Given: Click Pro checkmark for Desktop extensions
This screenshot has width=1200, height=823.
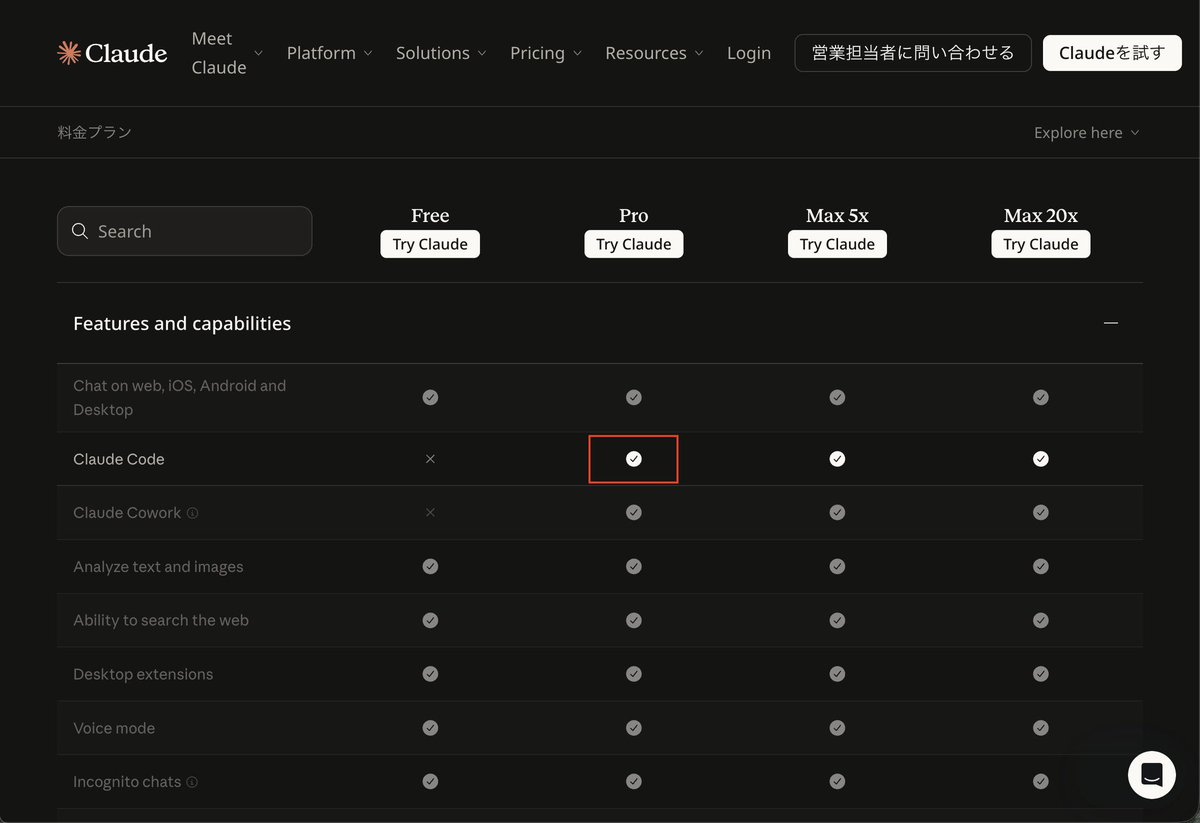Looking at the screenshot, I should click(634, 674).
